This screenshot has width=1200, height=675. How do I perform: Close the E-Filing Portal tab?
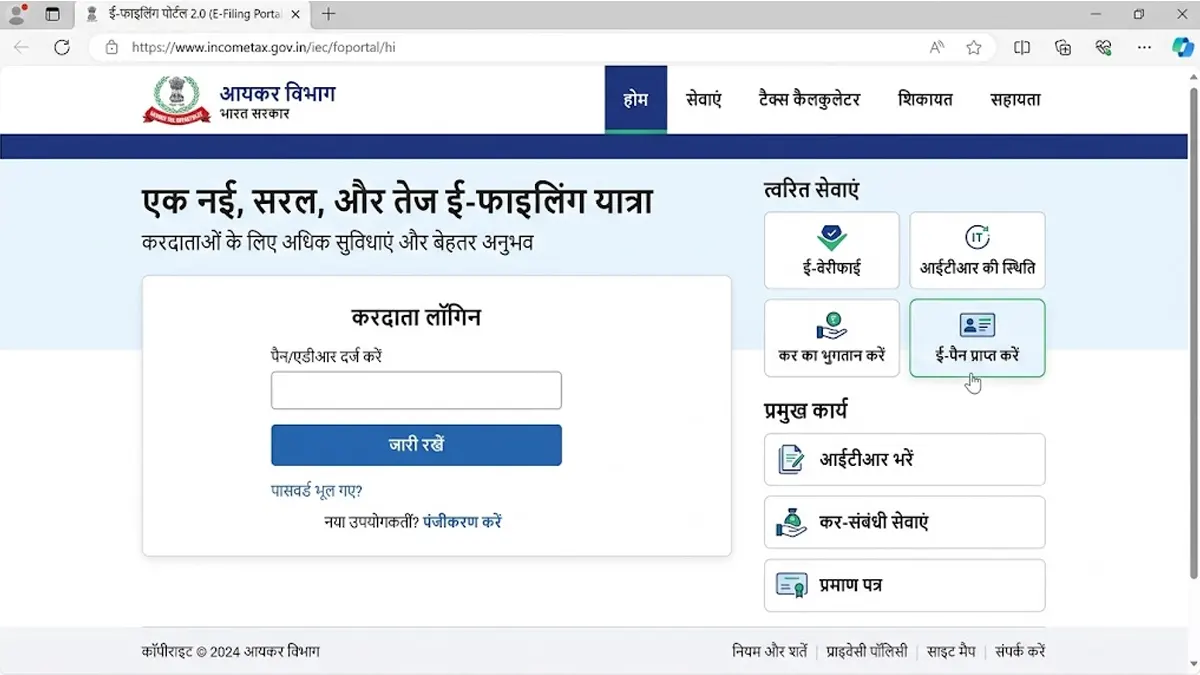coord(295,14)
